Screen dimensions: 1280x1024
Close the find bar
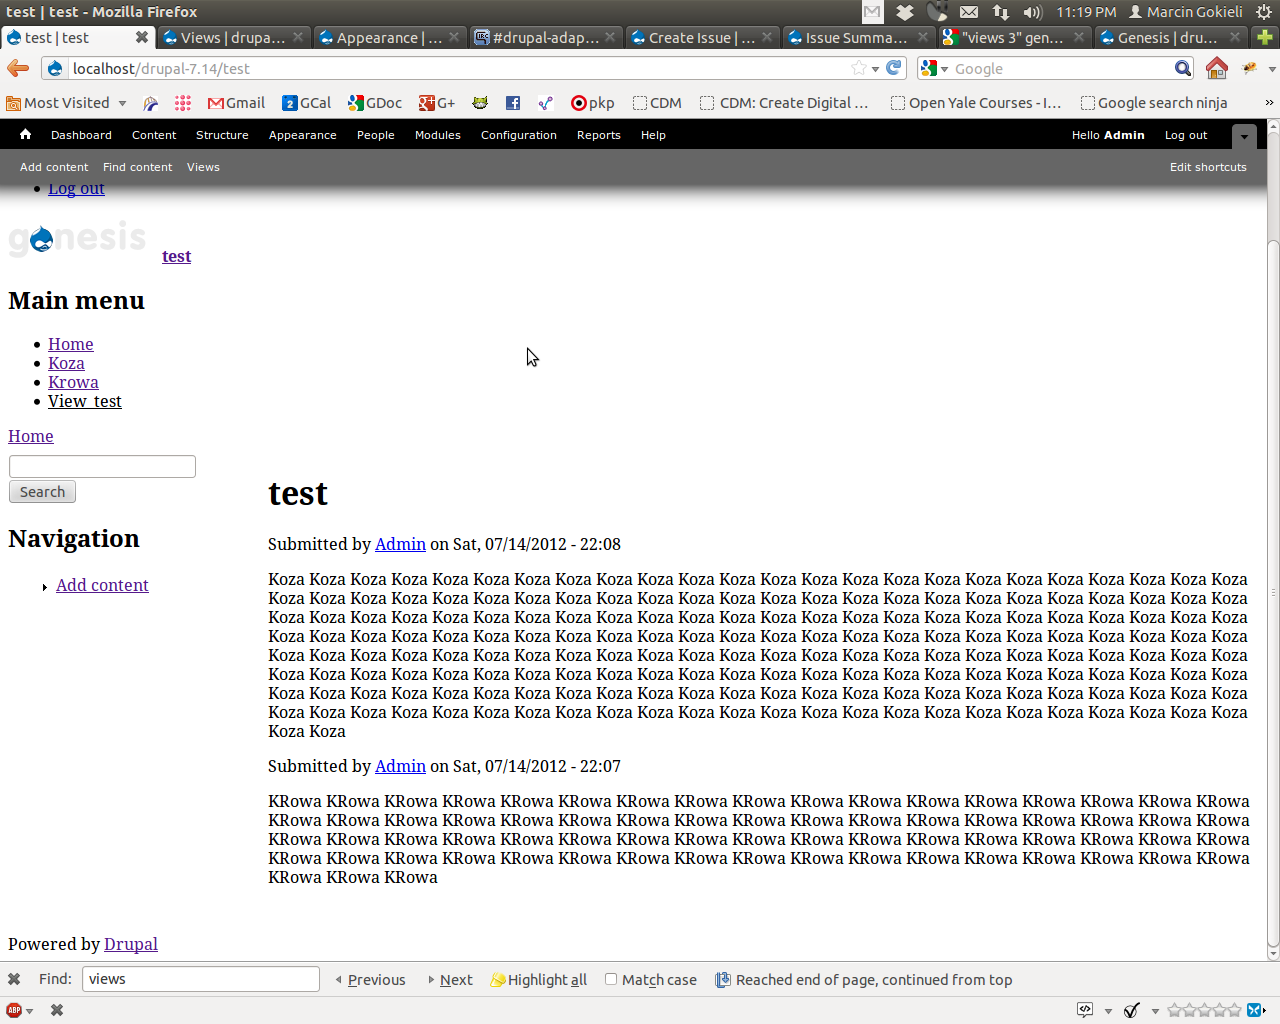[x=14, y=979]
